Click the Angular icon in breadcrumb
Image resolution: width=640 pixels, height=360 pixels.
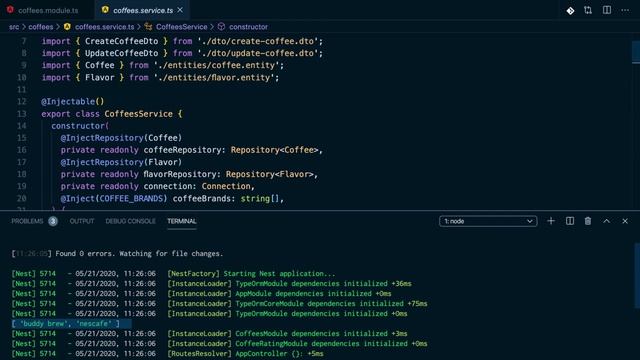point(67,27)
